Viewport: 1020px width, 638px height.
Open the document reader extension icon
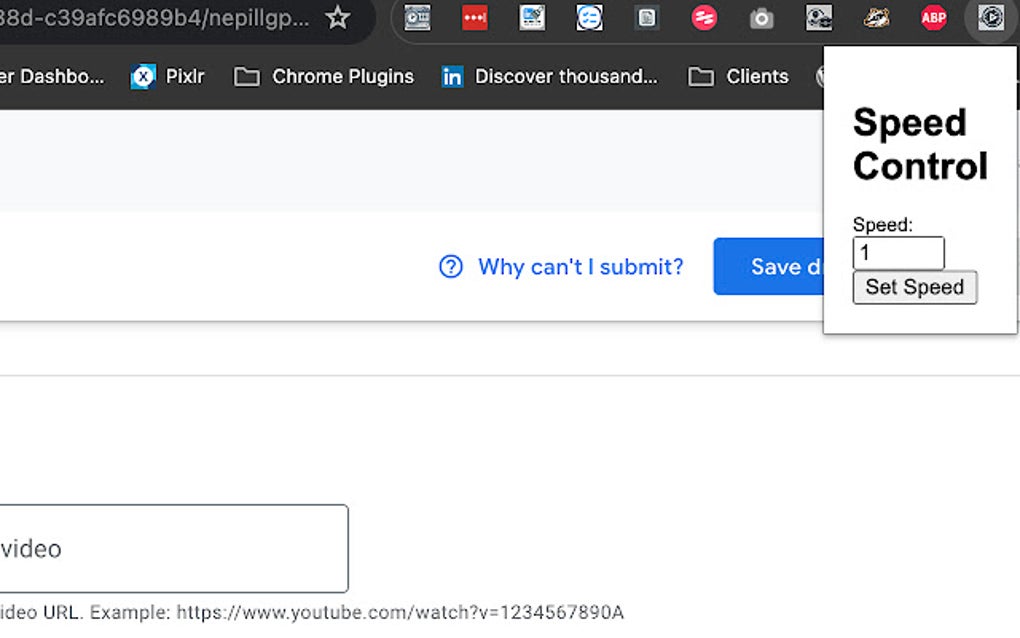[x=647, y=18]
